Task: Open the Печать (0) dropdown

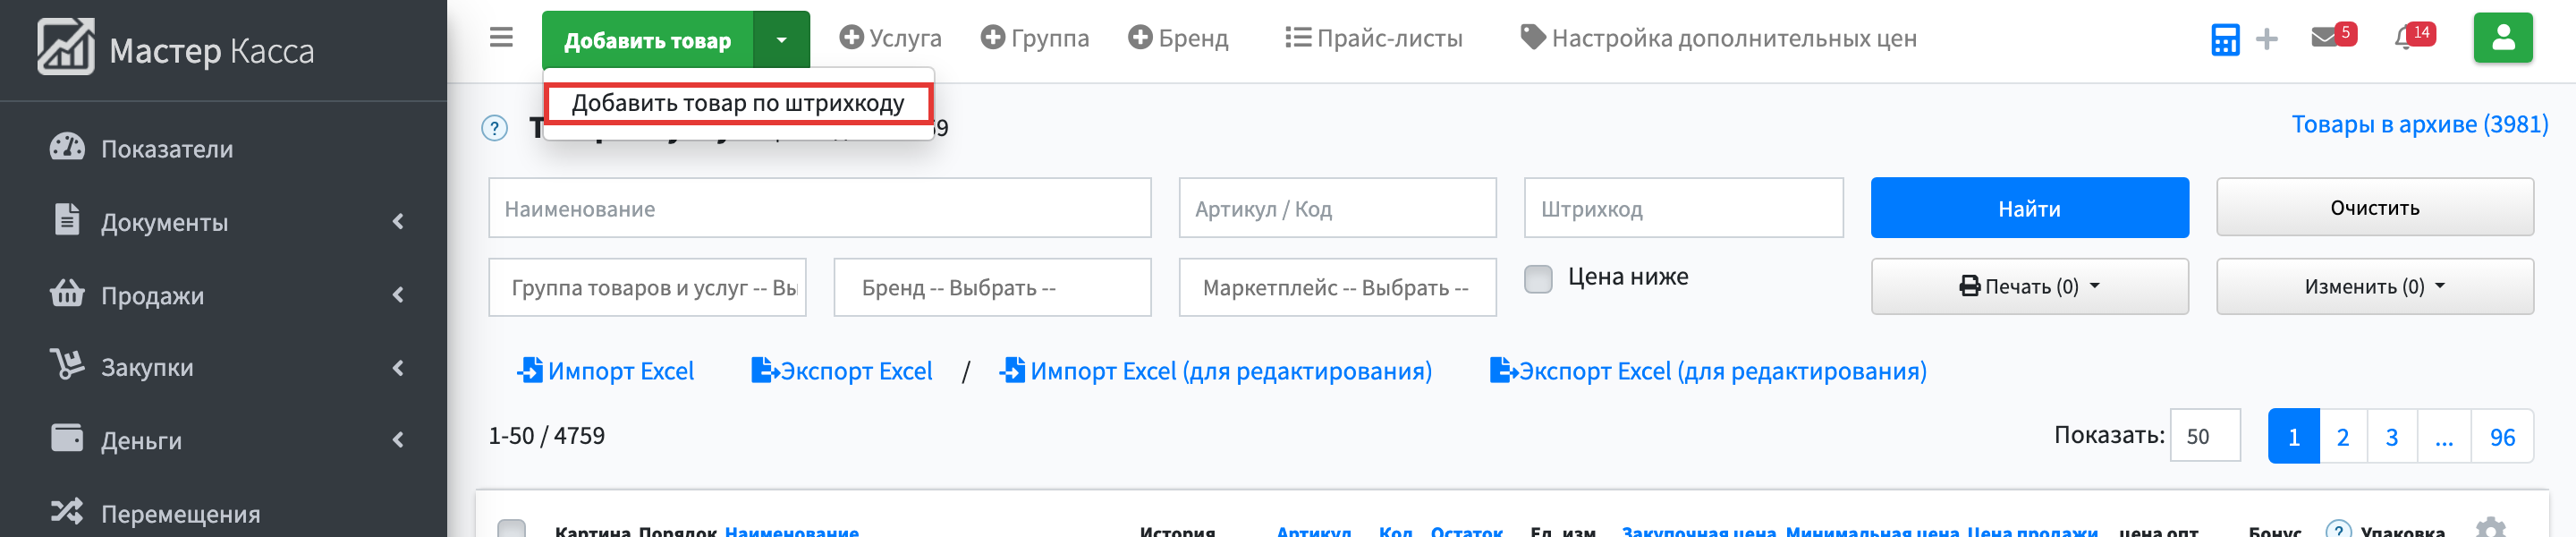Action: (2030, 286)
